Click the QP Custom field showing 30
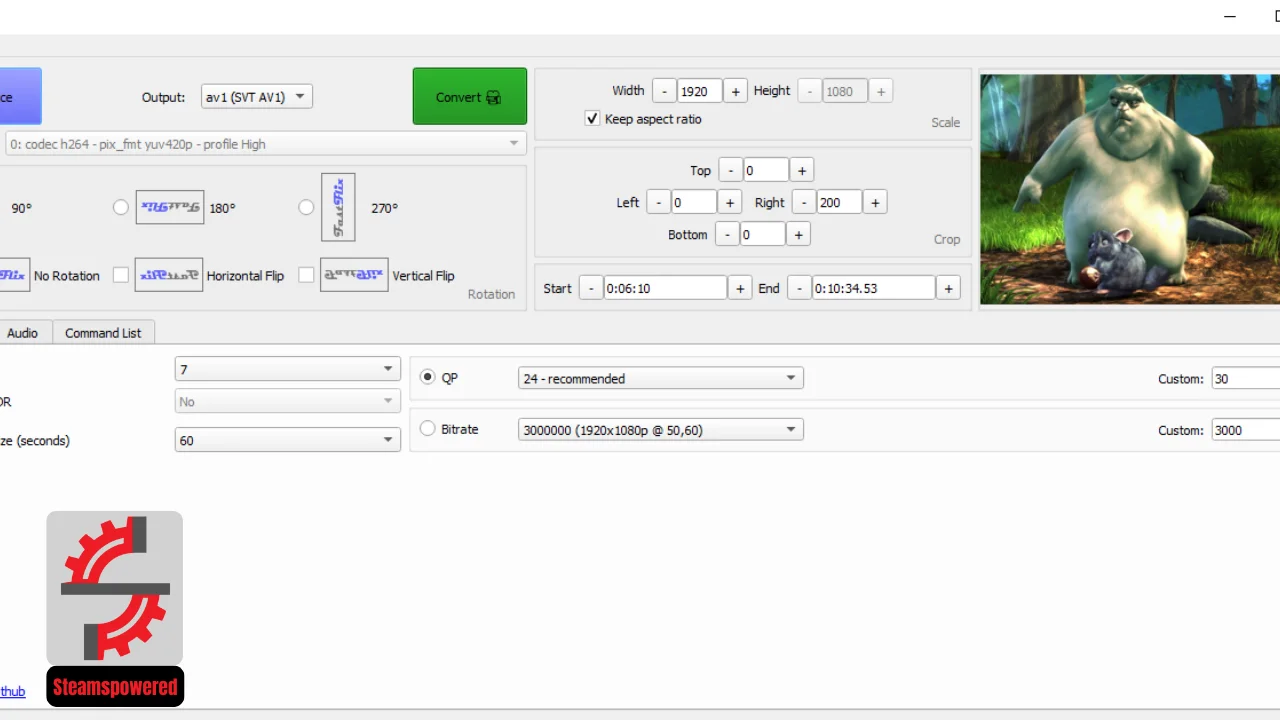Screen dimensions: 1280x720 pyautogui.click(x=1245, y=379)
